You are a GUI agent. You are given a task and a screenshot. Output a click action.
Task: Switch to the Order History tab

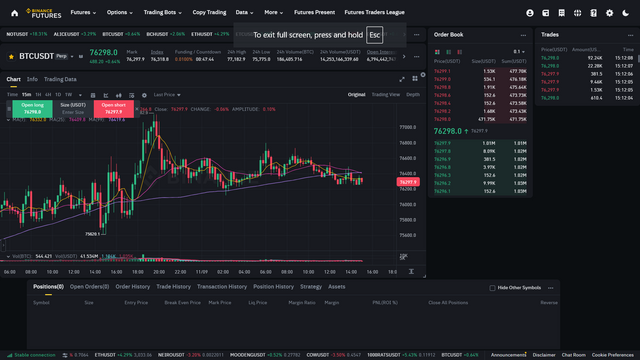(x=133, y=287)
